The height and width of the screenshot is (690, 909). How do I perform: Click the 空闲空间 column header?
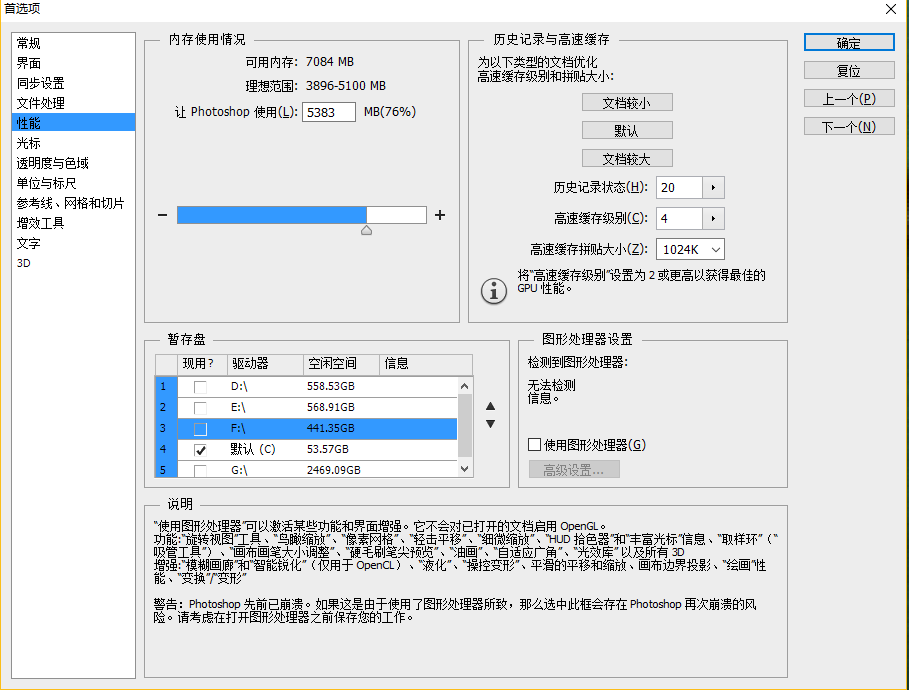(341, 364)
